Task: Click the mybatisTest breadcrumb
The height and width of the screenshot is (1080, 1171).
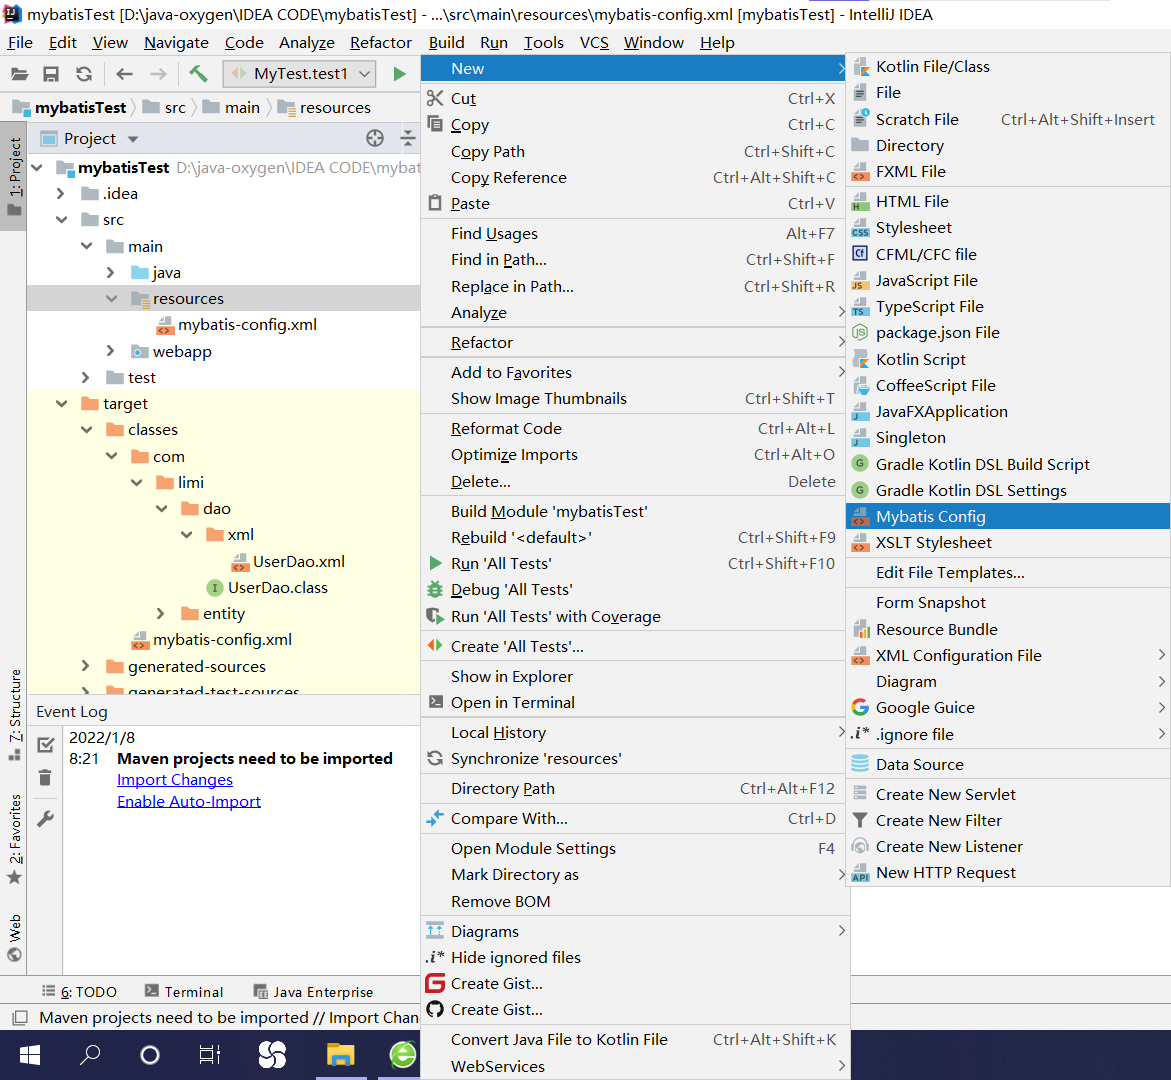Action: click(70, 108)
